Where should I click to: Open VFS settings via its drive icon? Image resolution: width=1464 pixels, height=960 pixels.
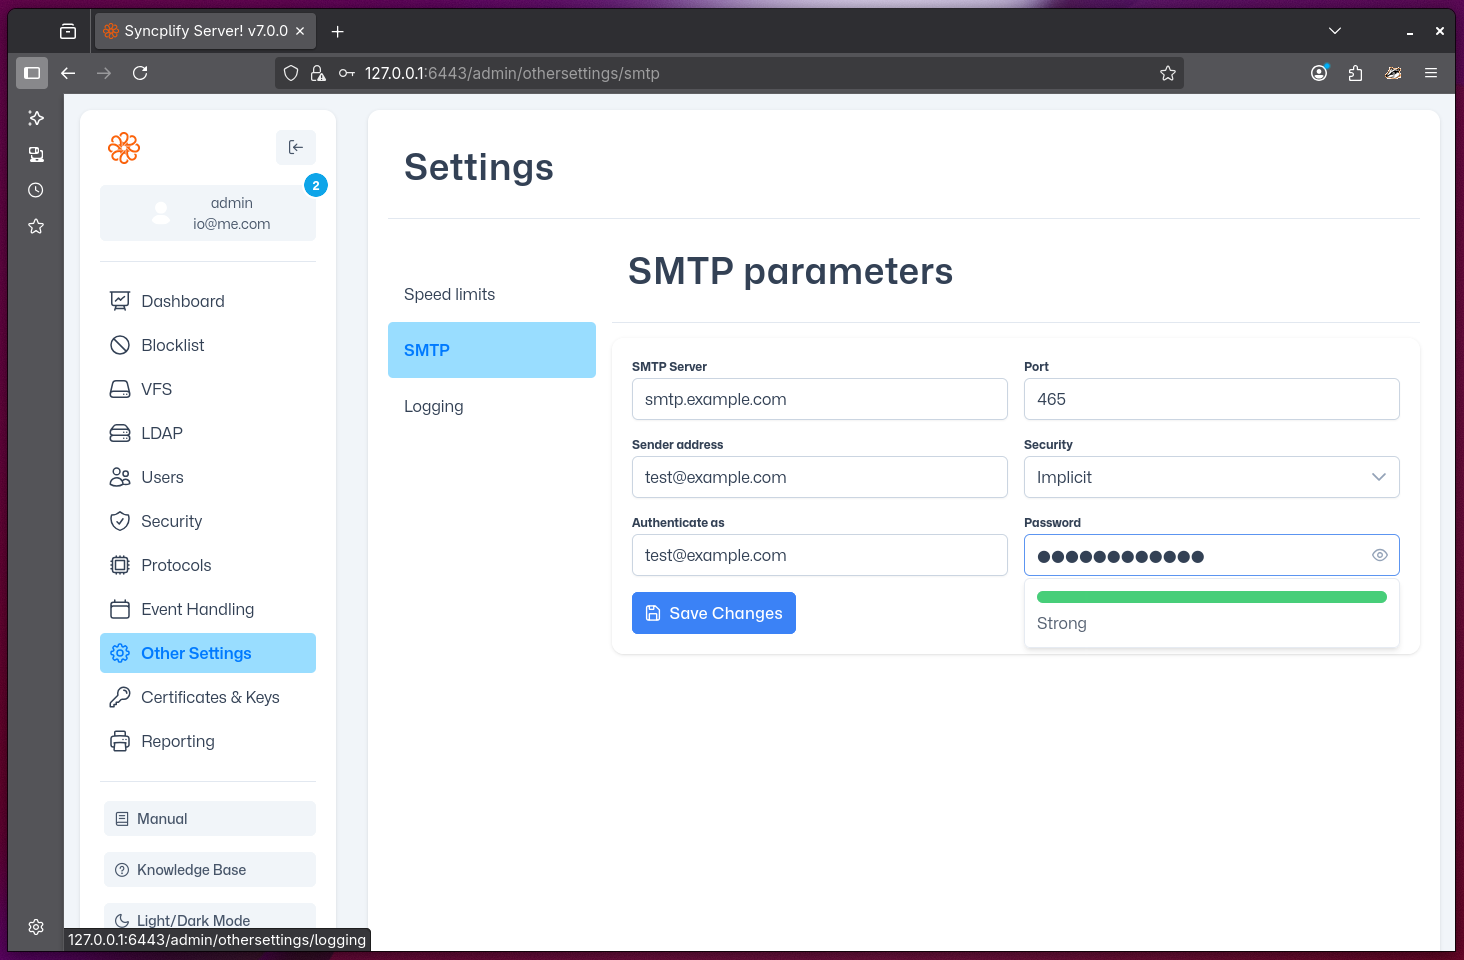[x=120, y=389]
